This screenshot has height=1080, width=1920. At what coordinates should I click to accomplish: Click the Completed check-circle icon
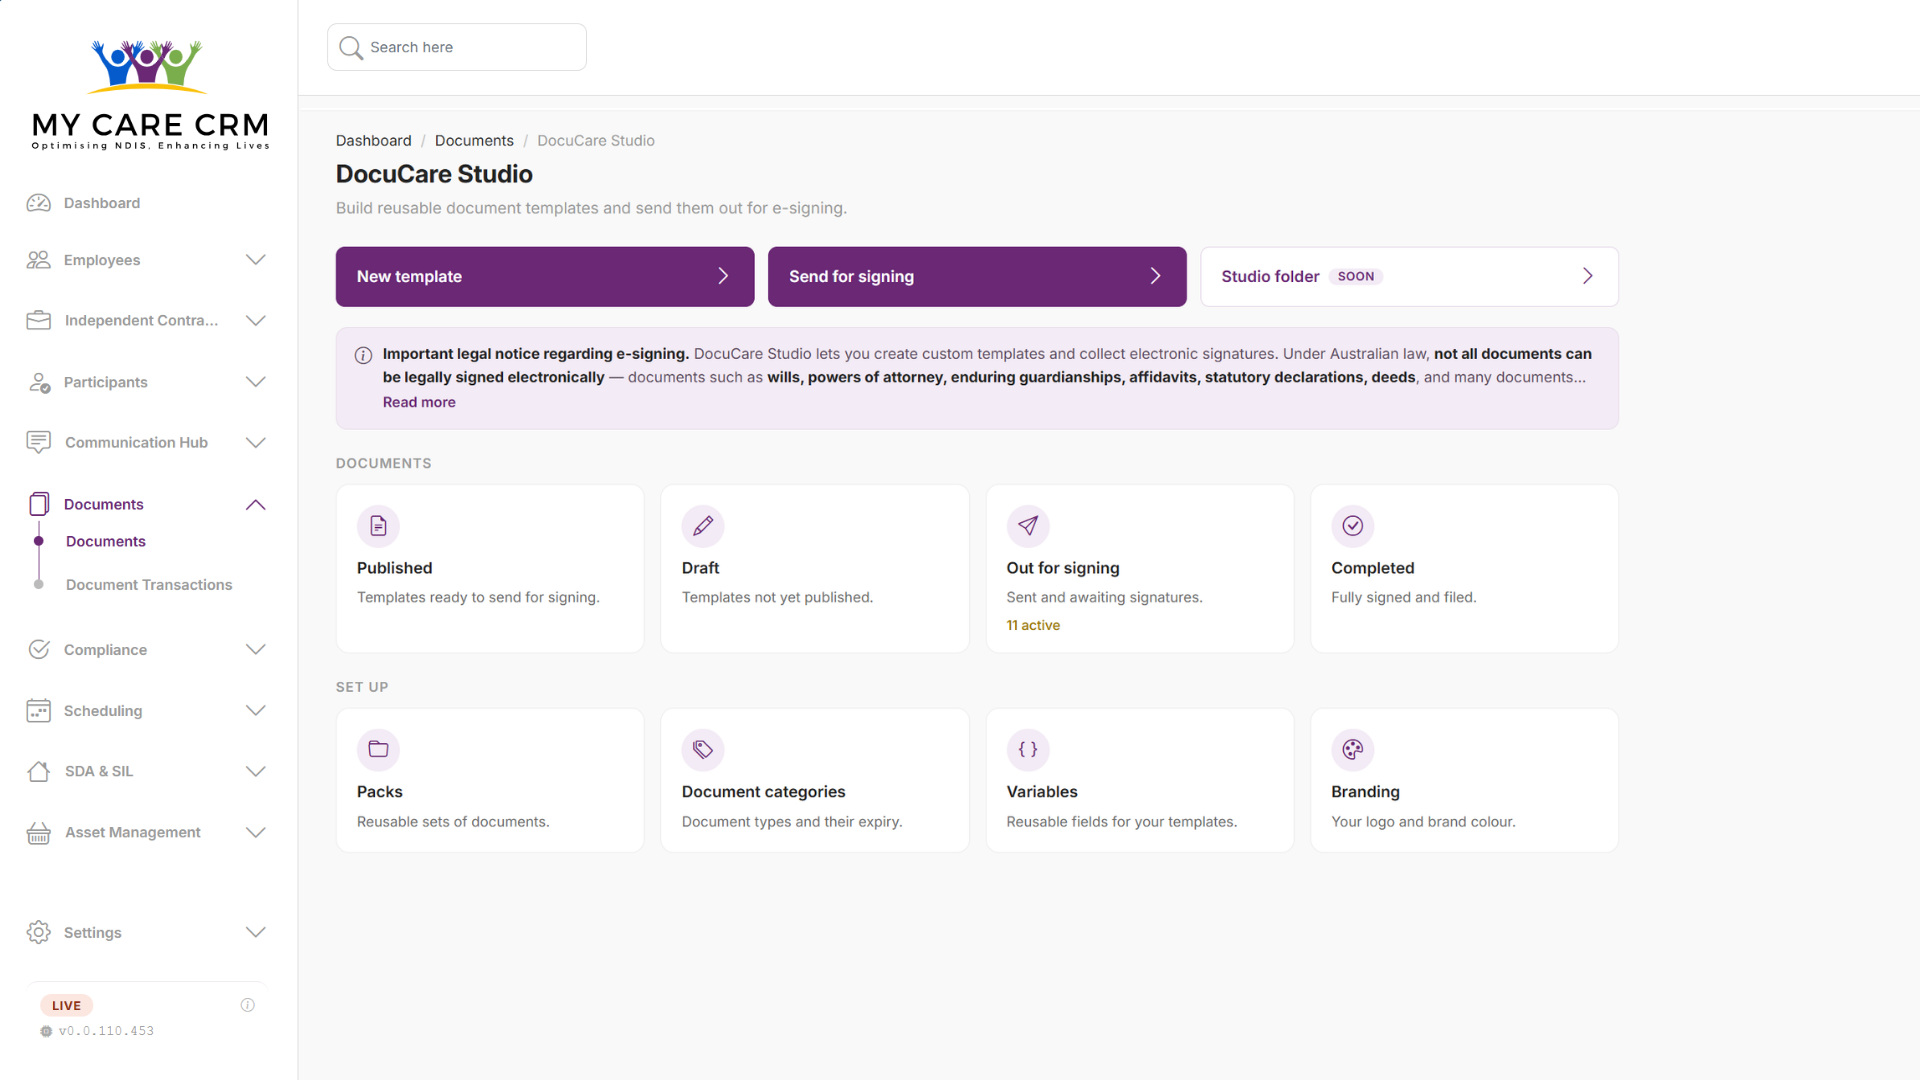click(1353, 526)
